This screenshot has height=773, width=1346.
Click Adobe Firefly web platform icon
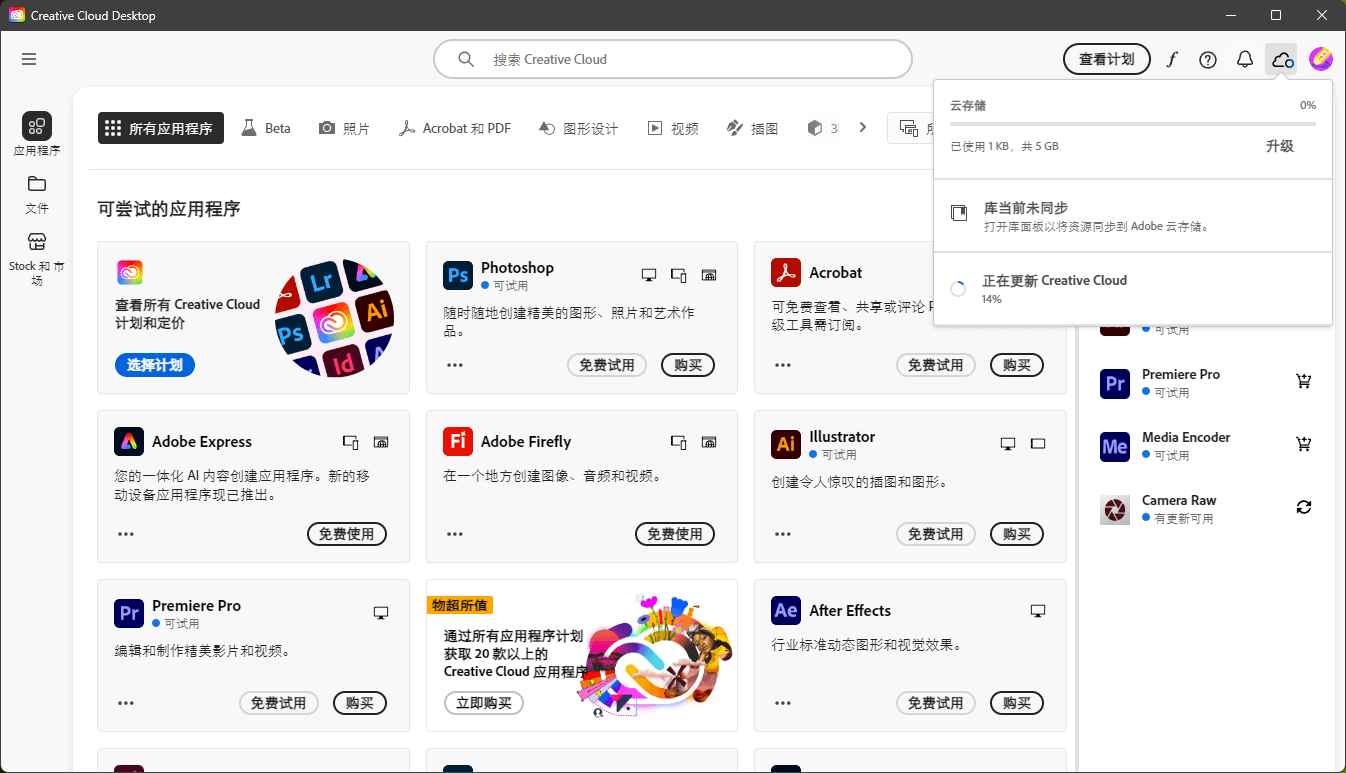pyautogui.click(x=709, y=442)
